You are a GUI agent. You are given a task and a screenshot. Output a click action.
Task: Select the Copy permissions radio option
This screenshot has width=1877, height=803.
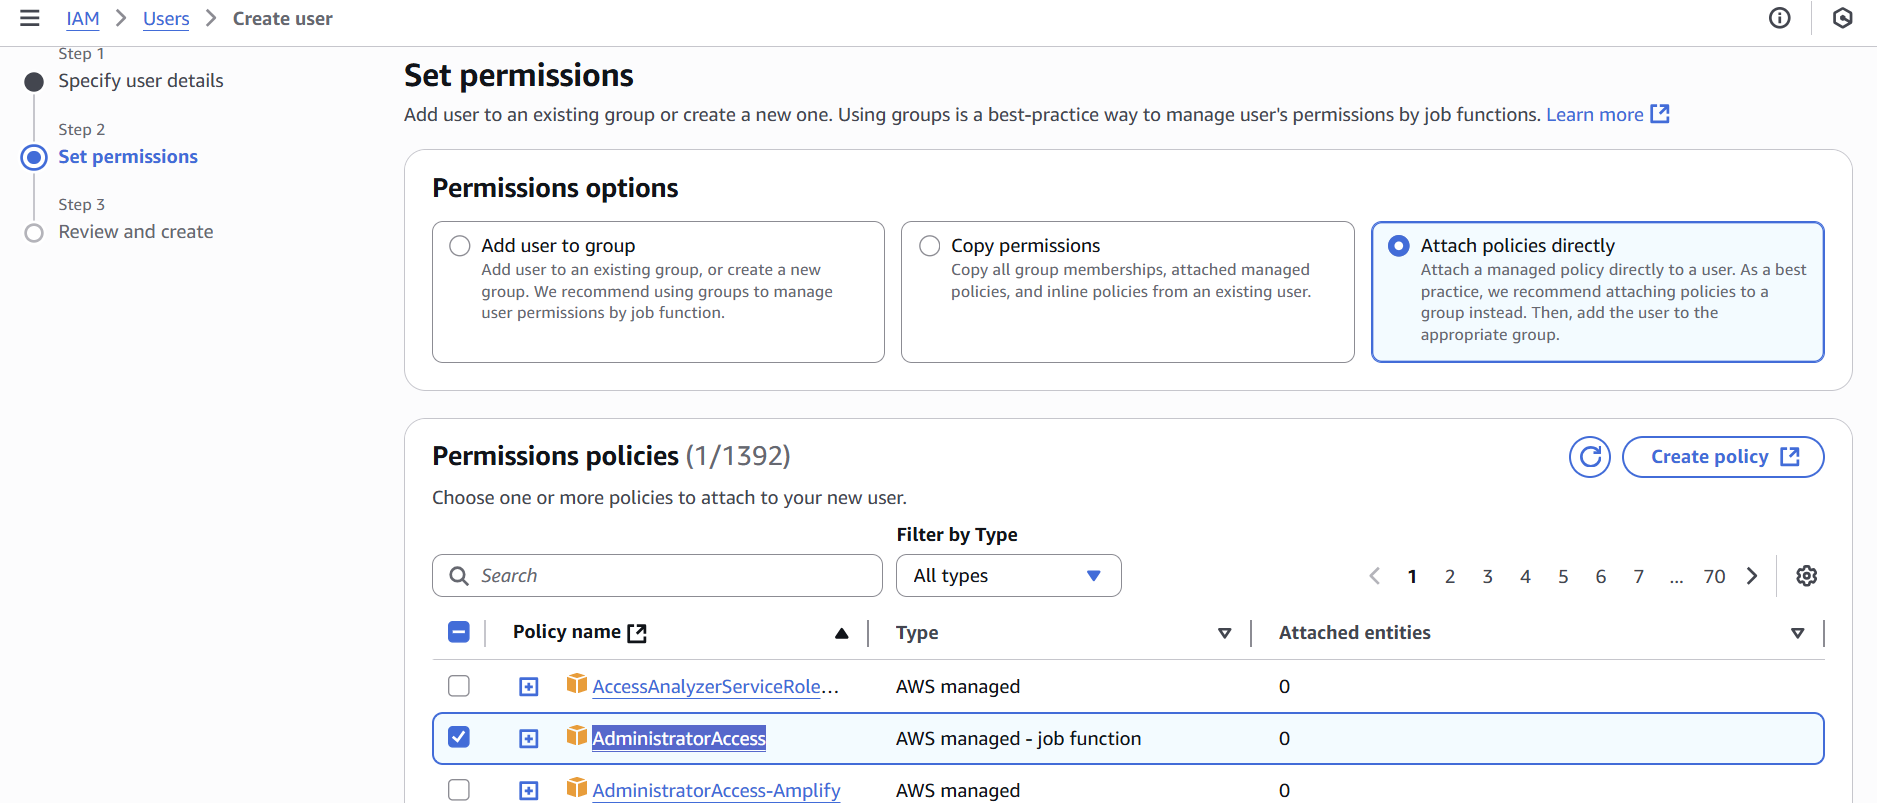click(x=930, y=246)
